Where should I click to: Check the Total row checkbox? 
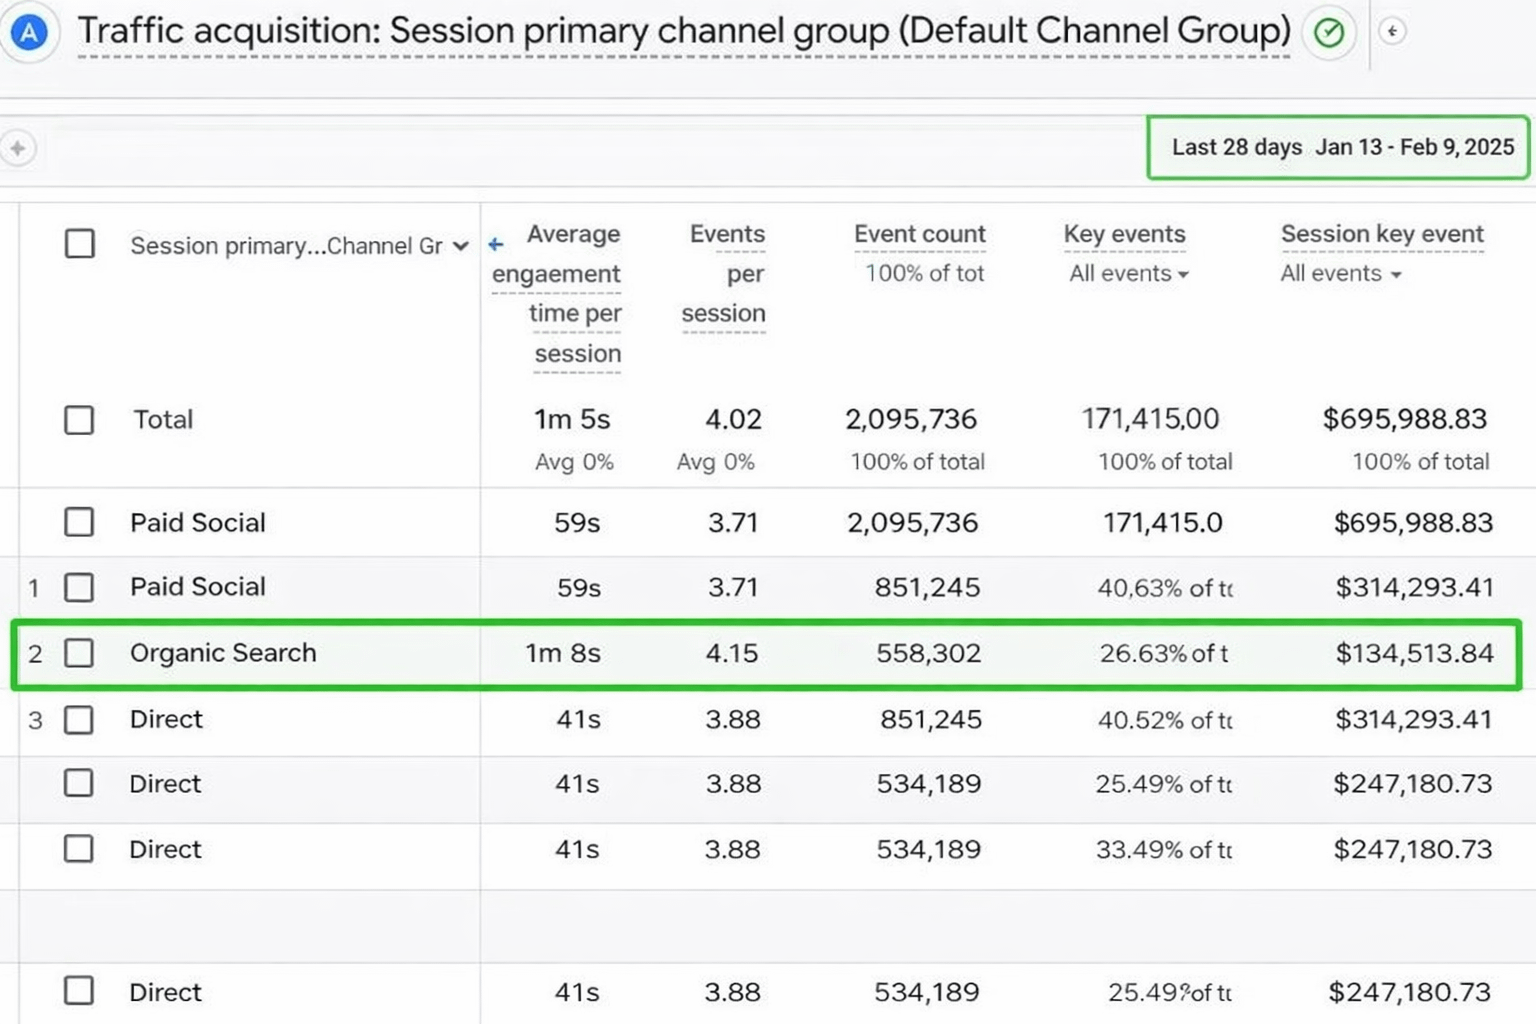click(80, 420)
